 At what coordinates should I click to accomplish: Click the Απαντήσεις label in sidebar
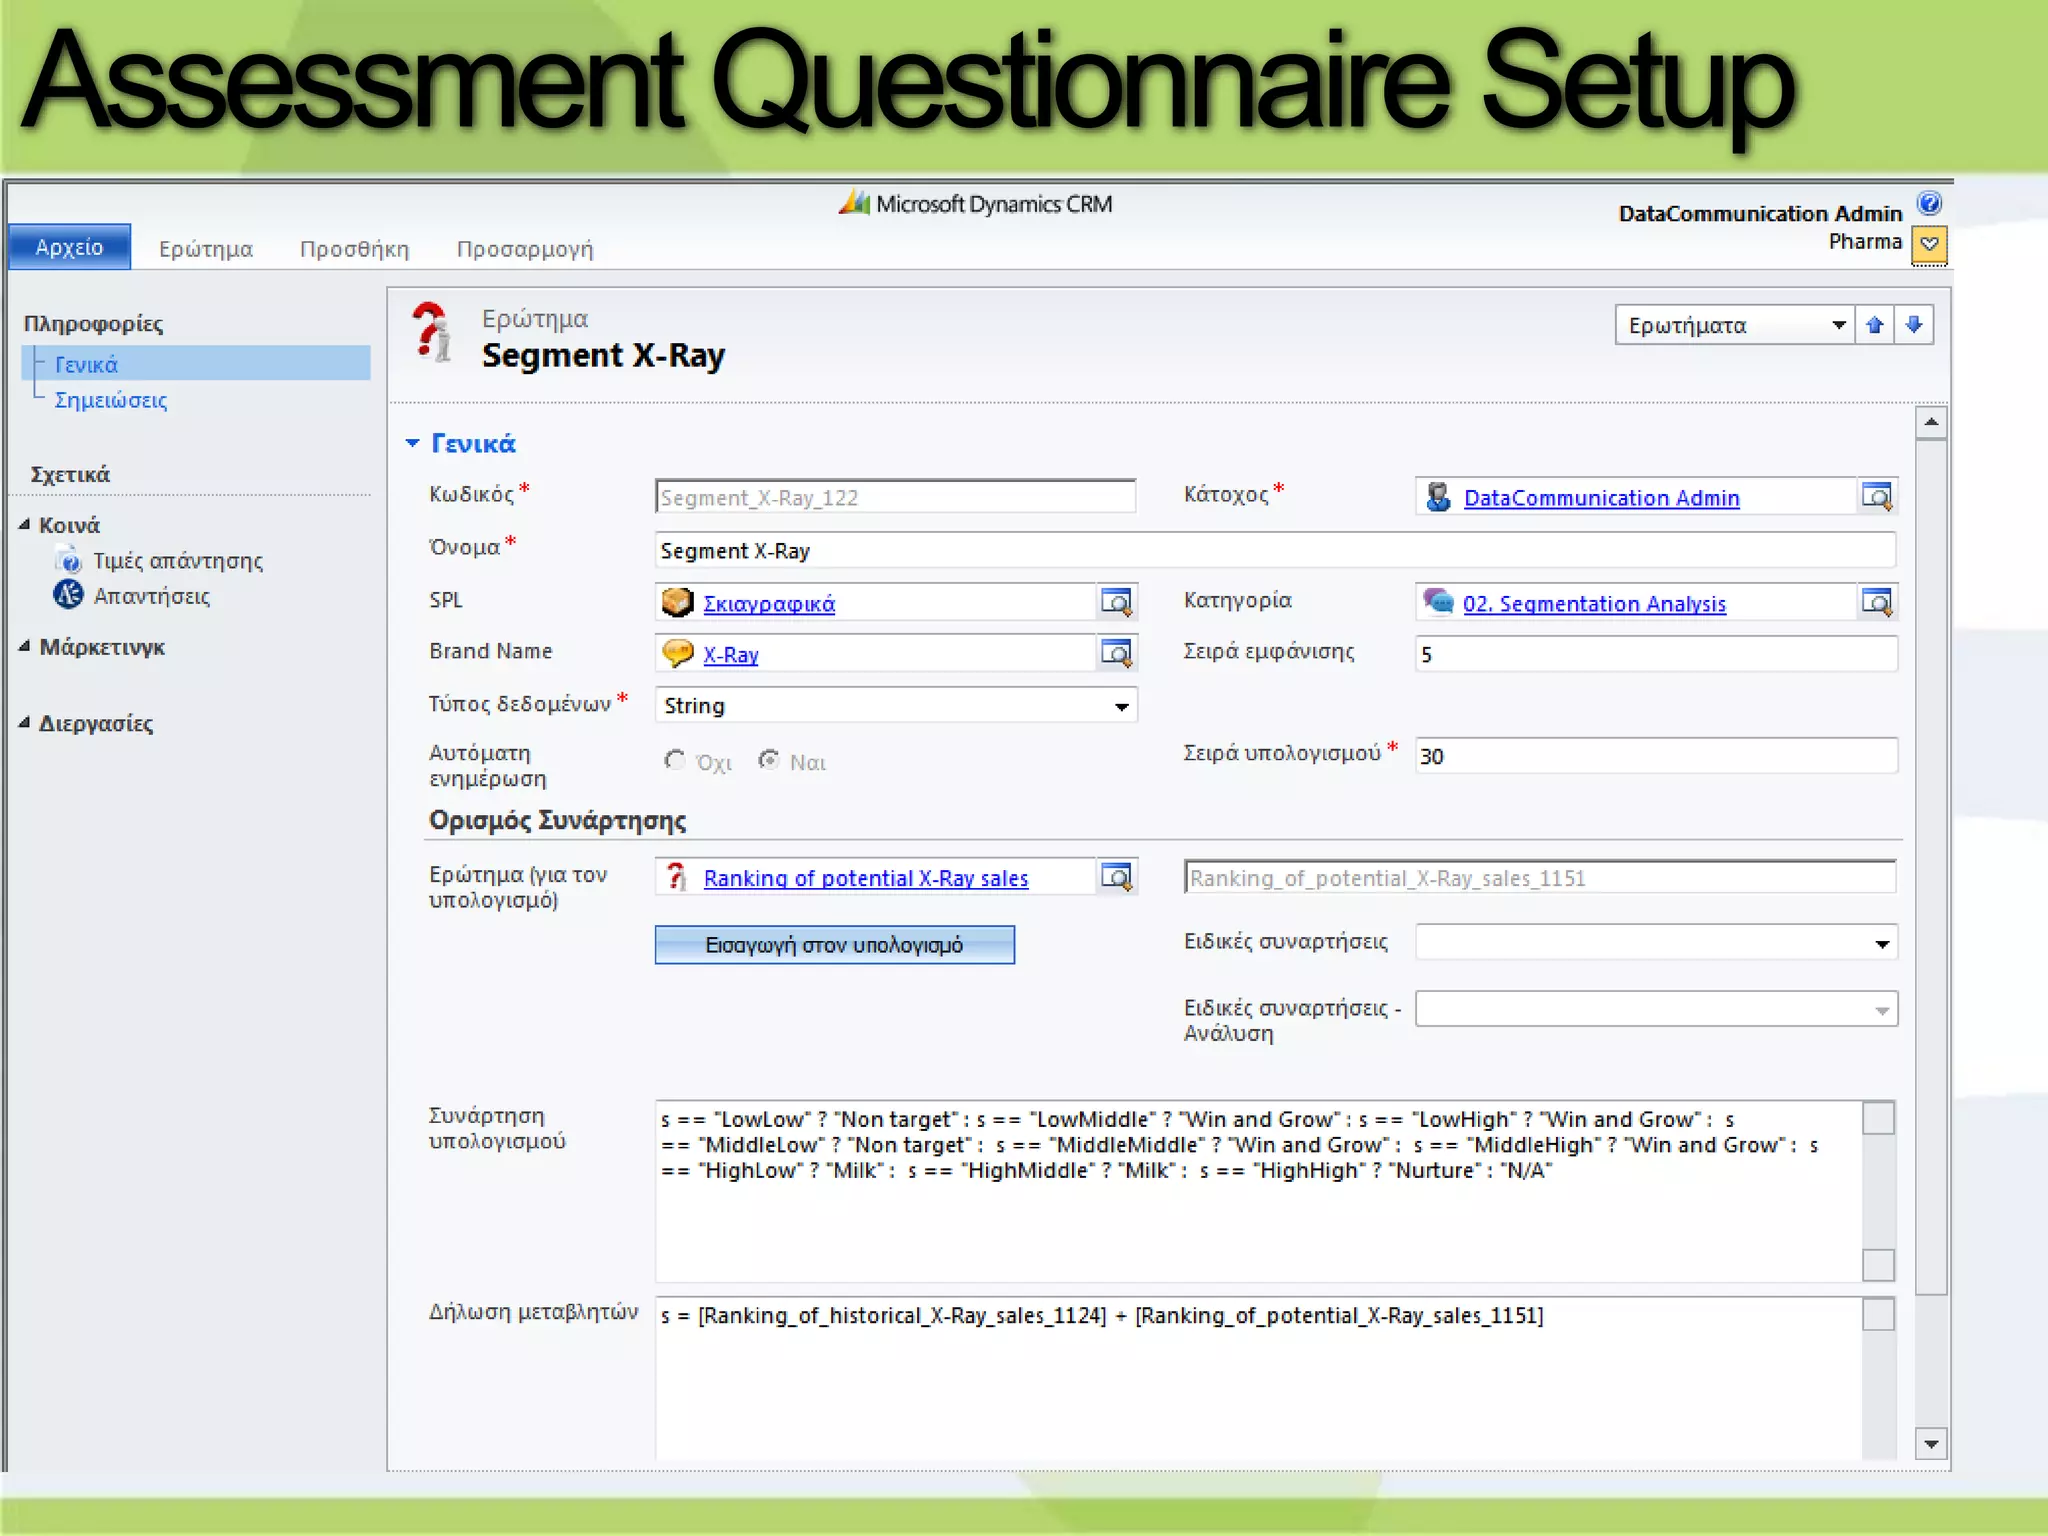click(152, 596)
